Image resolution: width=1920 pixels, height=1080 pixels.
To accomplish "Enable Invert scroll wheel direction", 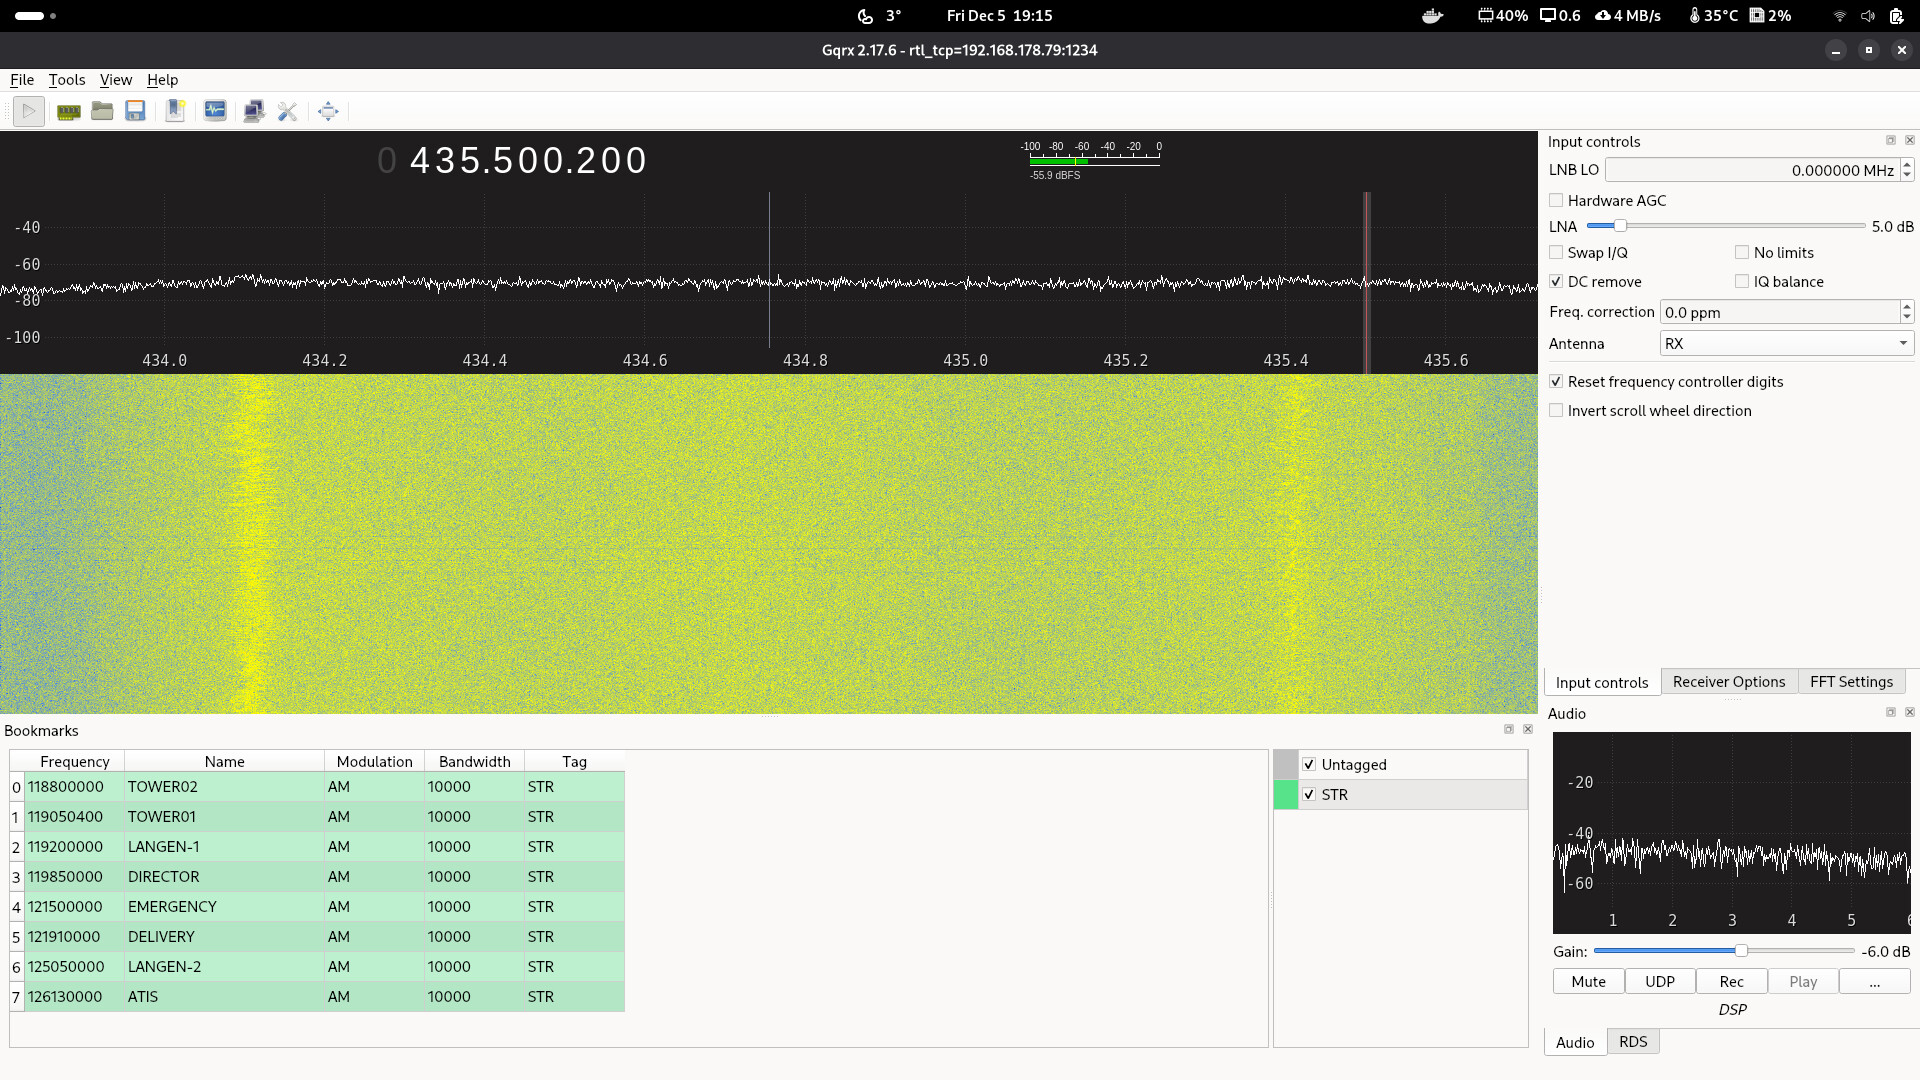I will pyautogui.click(x=1556, y=410).
